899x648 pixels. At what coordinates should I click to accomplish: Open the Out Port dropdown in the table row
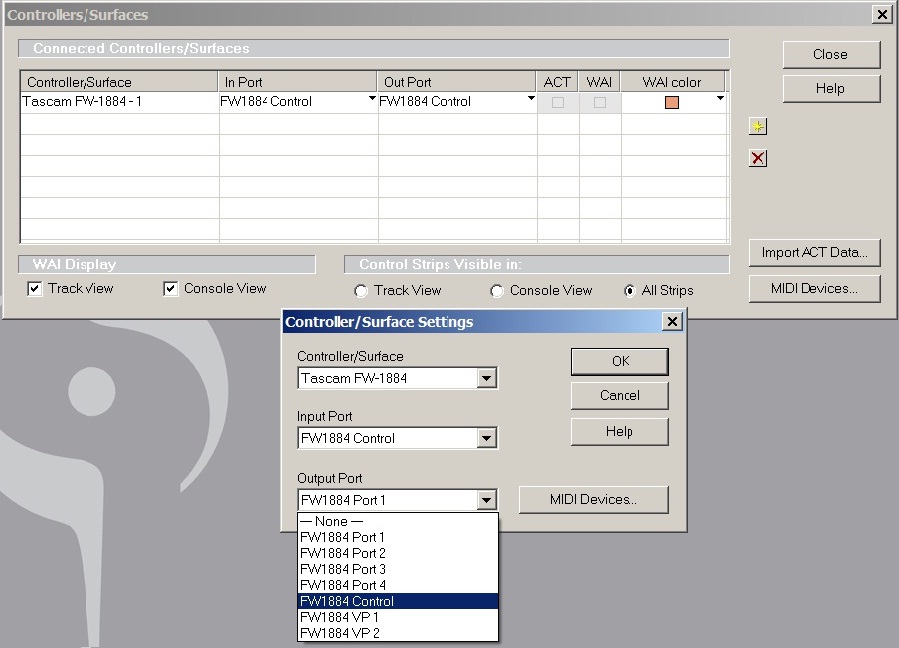531,99
